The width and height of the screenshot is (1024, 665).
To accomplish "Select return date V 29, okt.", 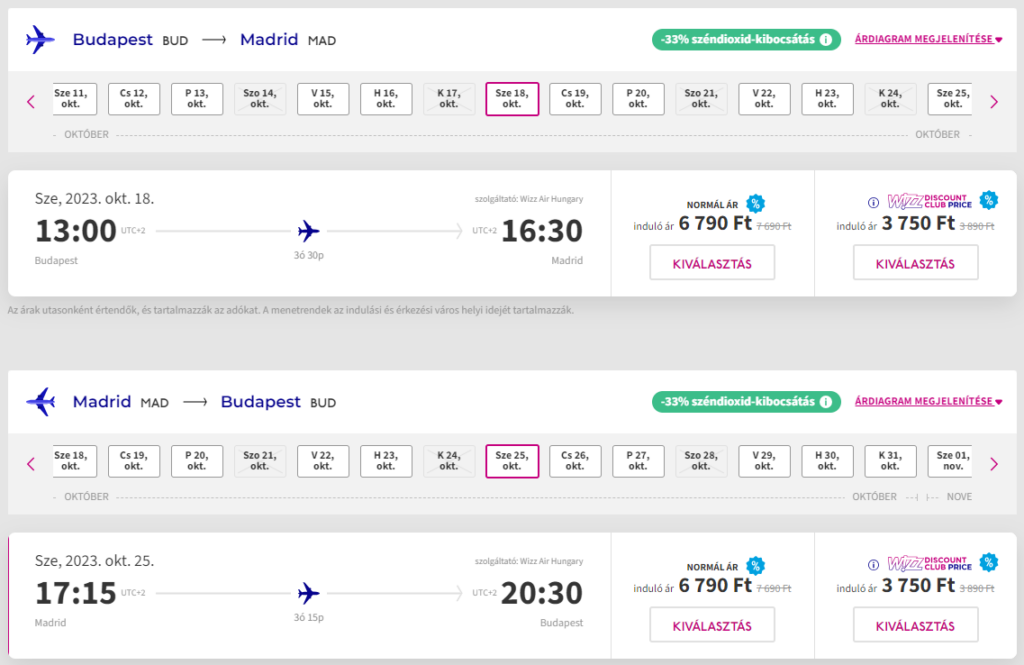I will (x=764, y=461).
